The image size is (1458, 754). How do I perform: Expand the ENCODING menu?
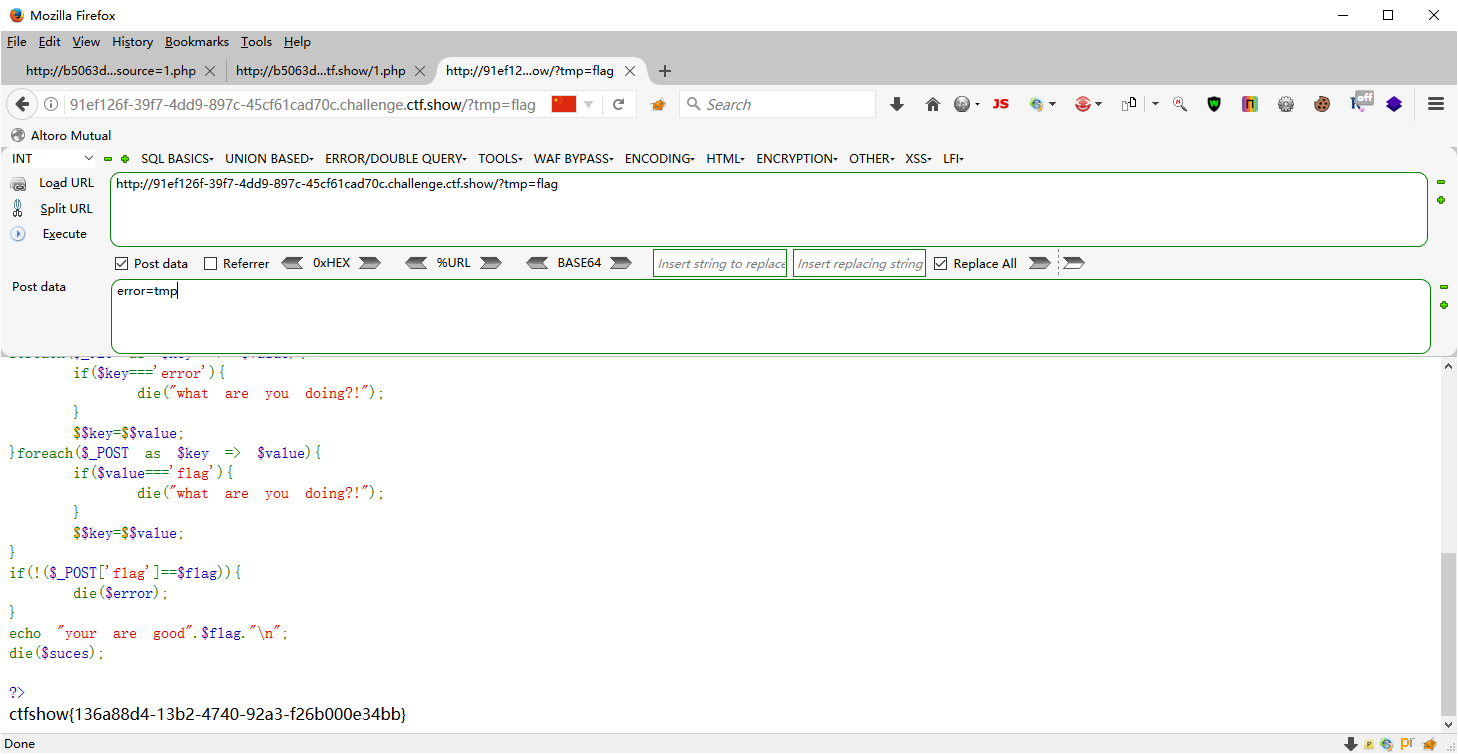coord(660,159)
